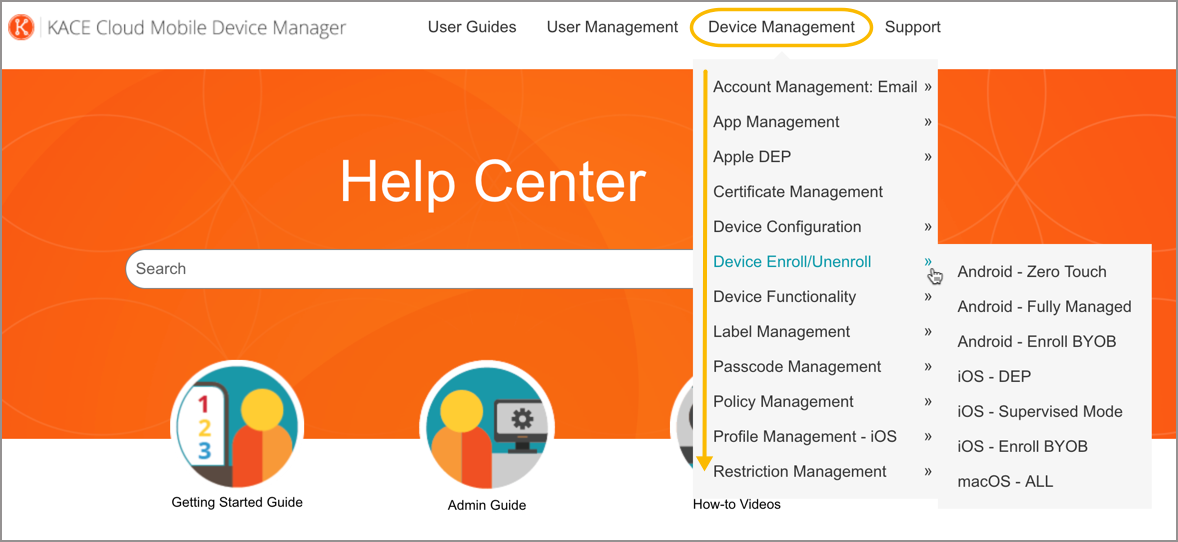Image resolution: width=1178 pixels, height=542 pixels.
Task: Expand the App Management submenu
Action: pos(776,122)
